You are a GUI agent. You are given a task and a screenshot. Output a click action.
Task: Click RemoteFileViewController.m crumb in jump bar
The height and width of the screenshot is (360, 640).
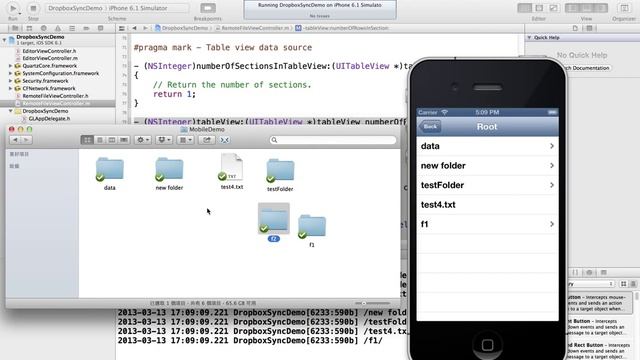coord(253,28)
